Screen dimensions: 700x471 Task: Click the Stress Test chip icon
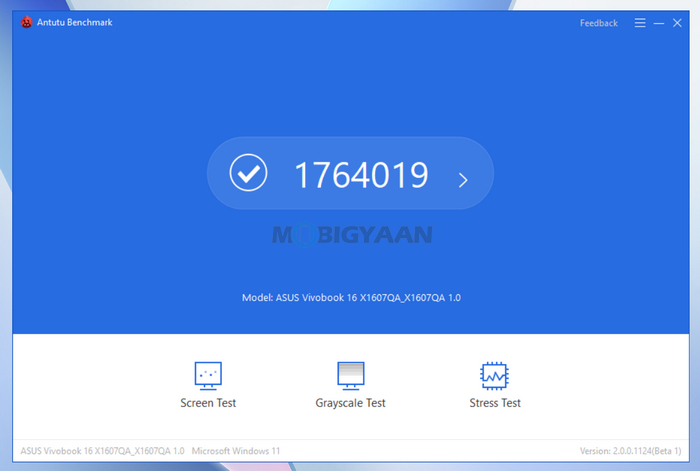[x=494, y=375]
